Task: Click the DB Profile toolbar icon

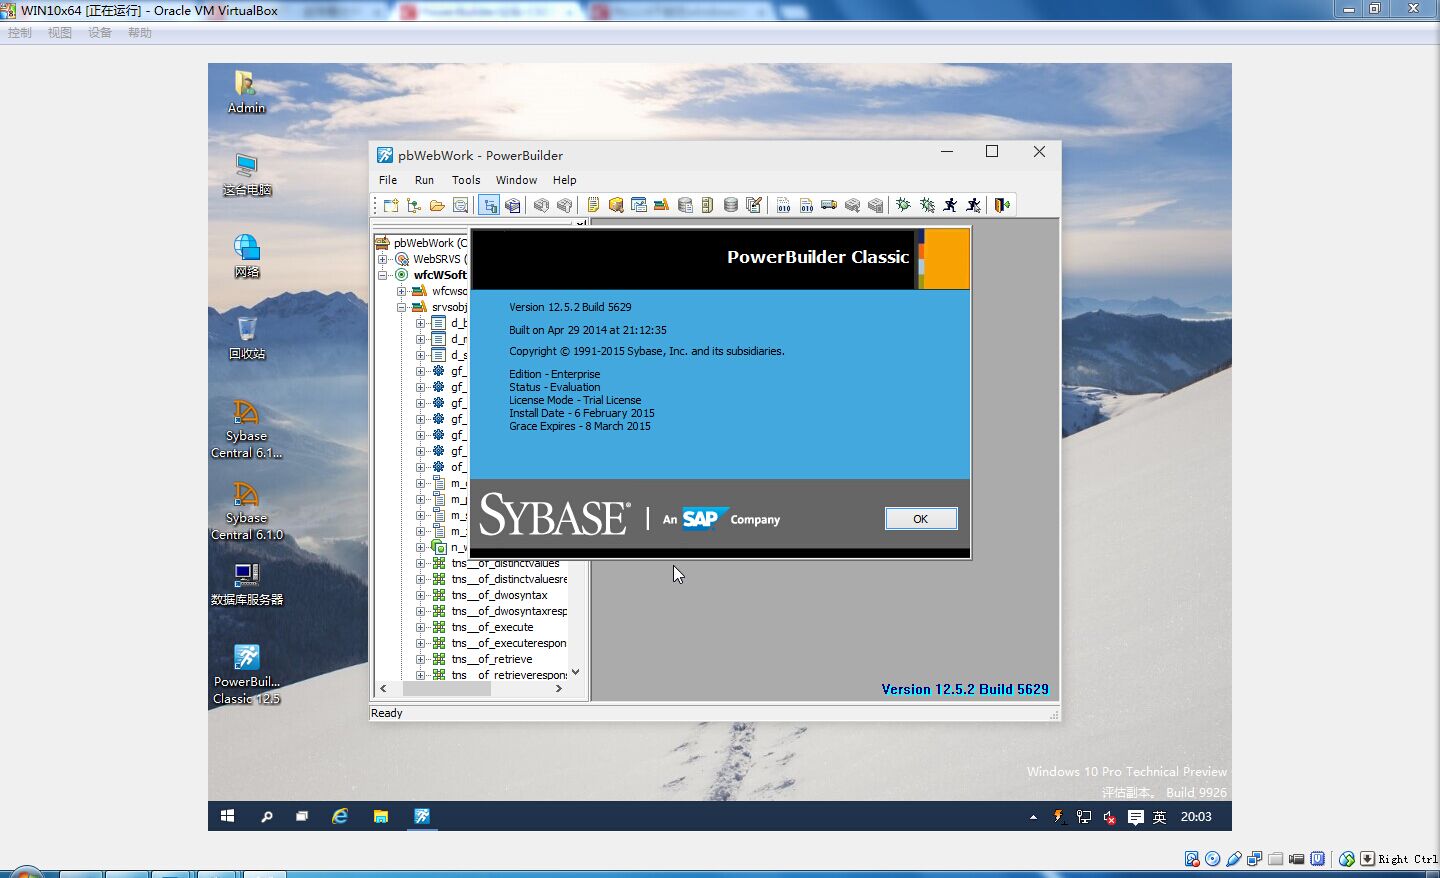Action: coord(685,205)
